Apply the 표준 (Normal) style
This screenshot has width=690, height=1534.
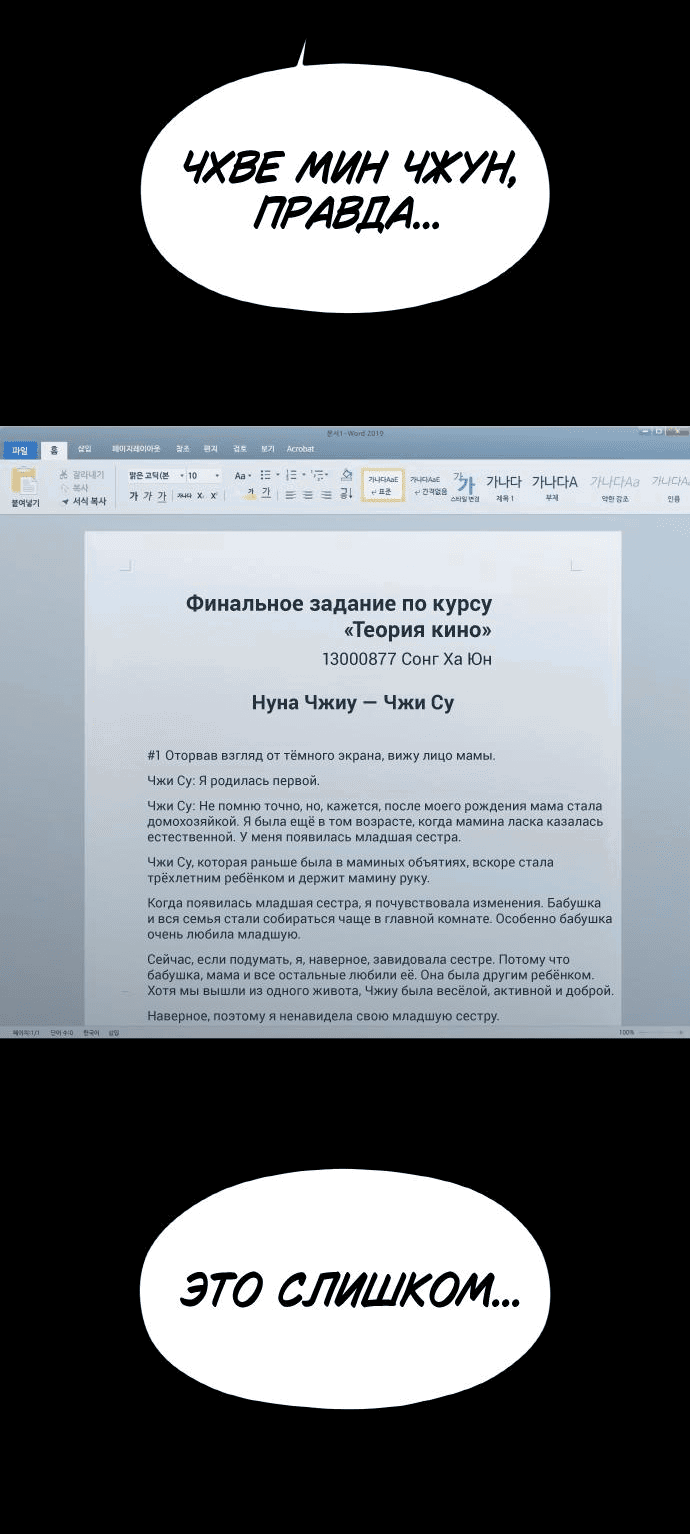click(x=383, y=485)
